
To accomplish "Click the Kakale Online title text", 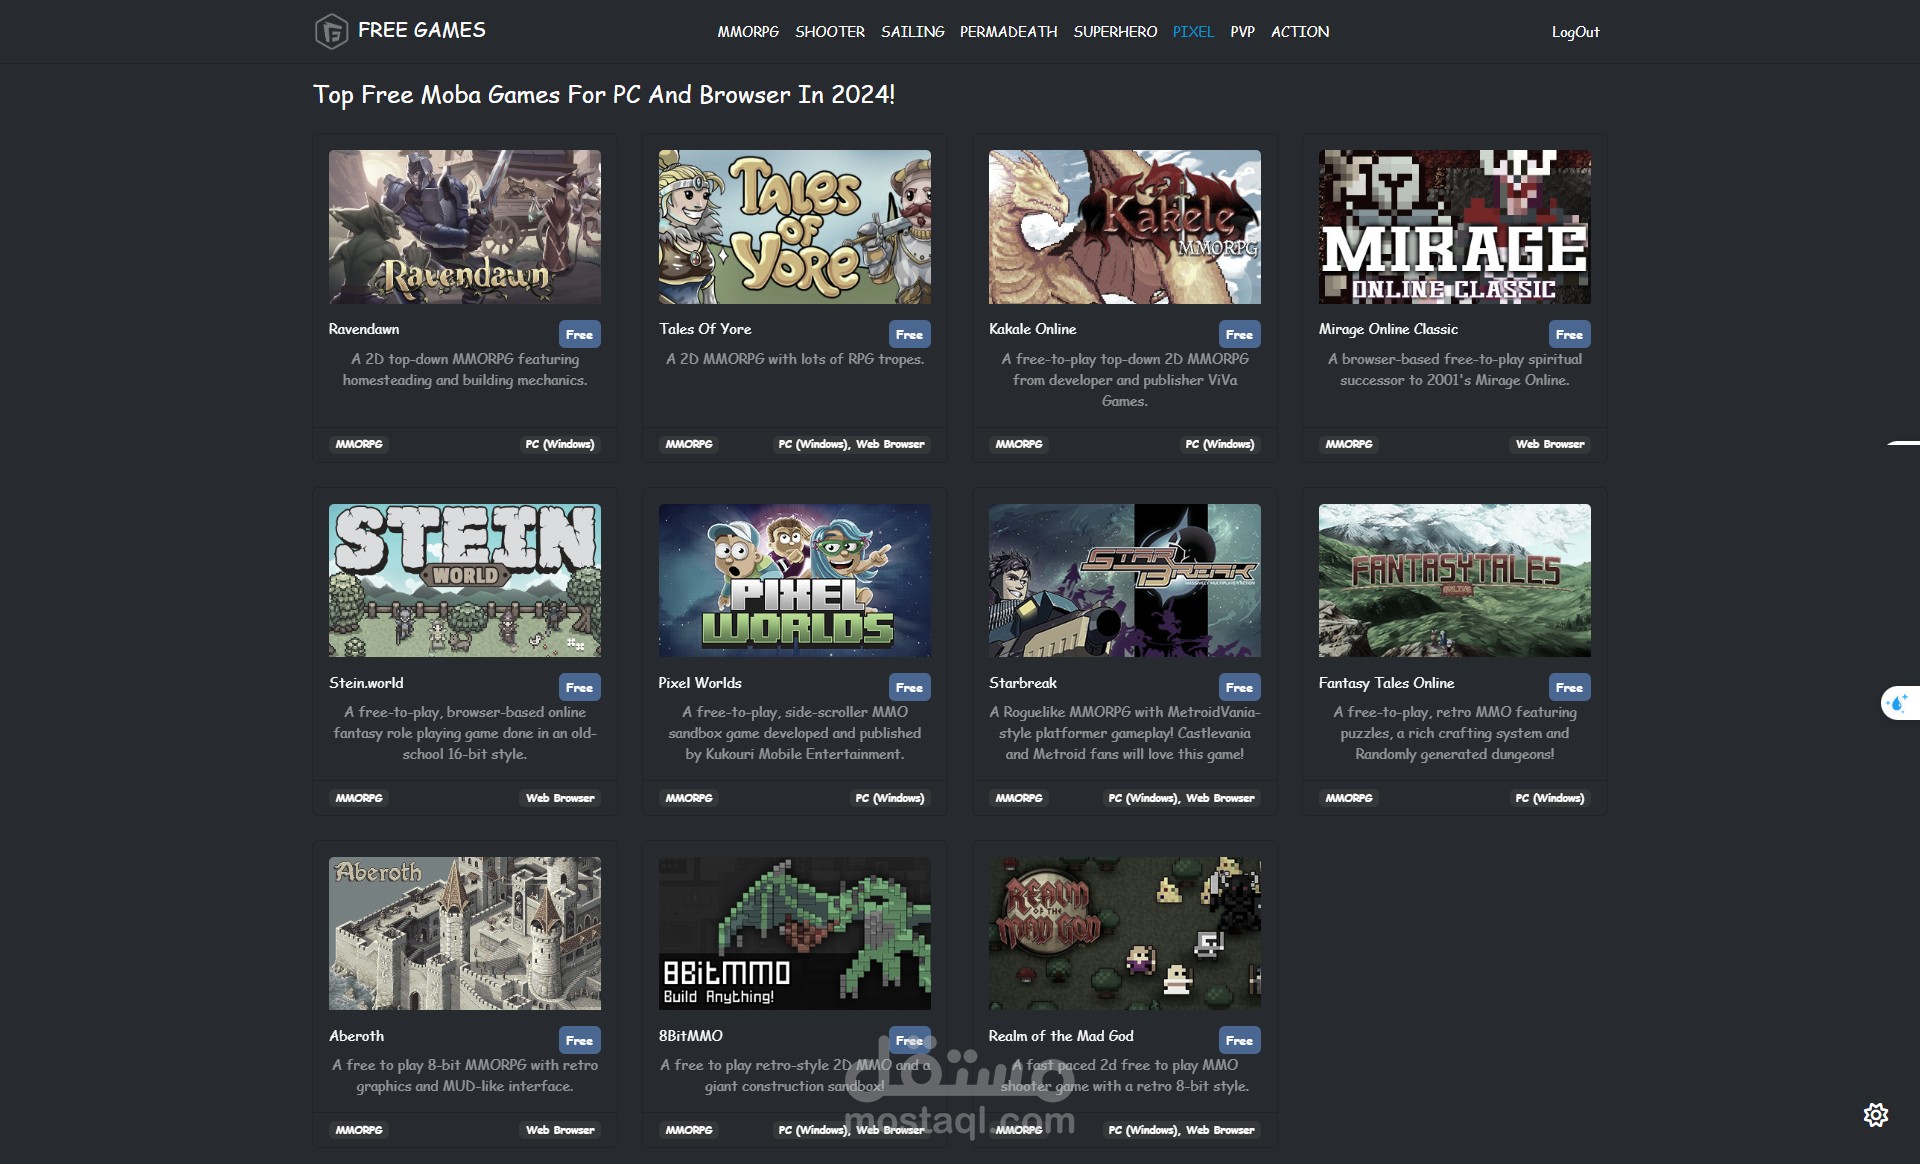I will pos(1033,329).
